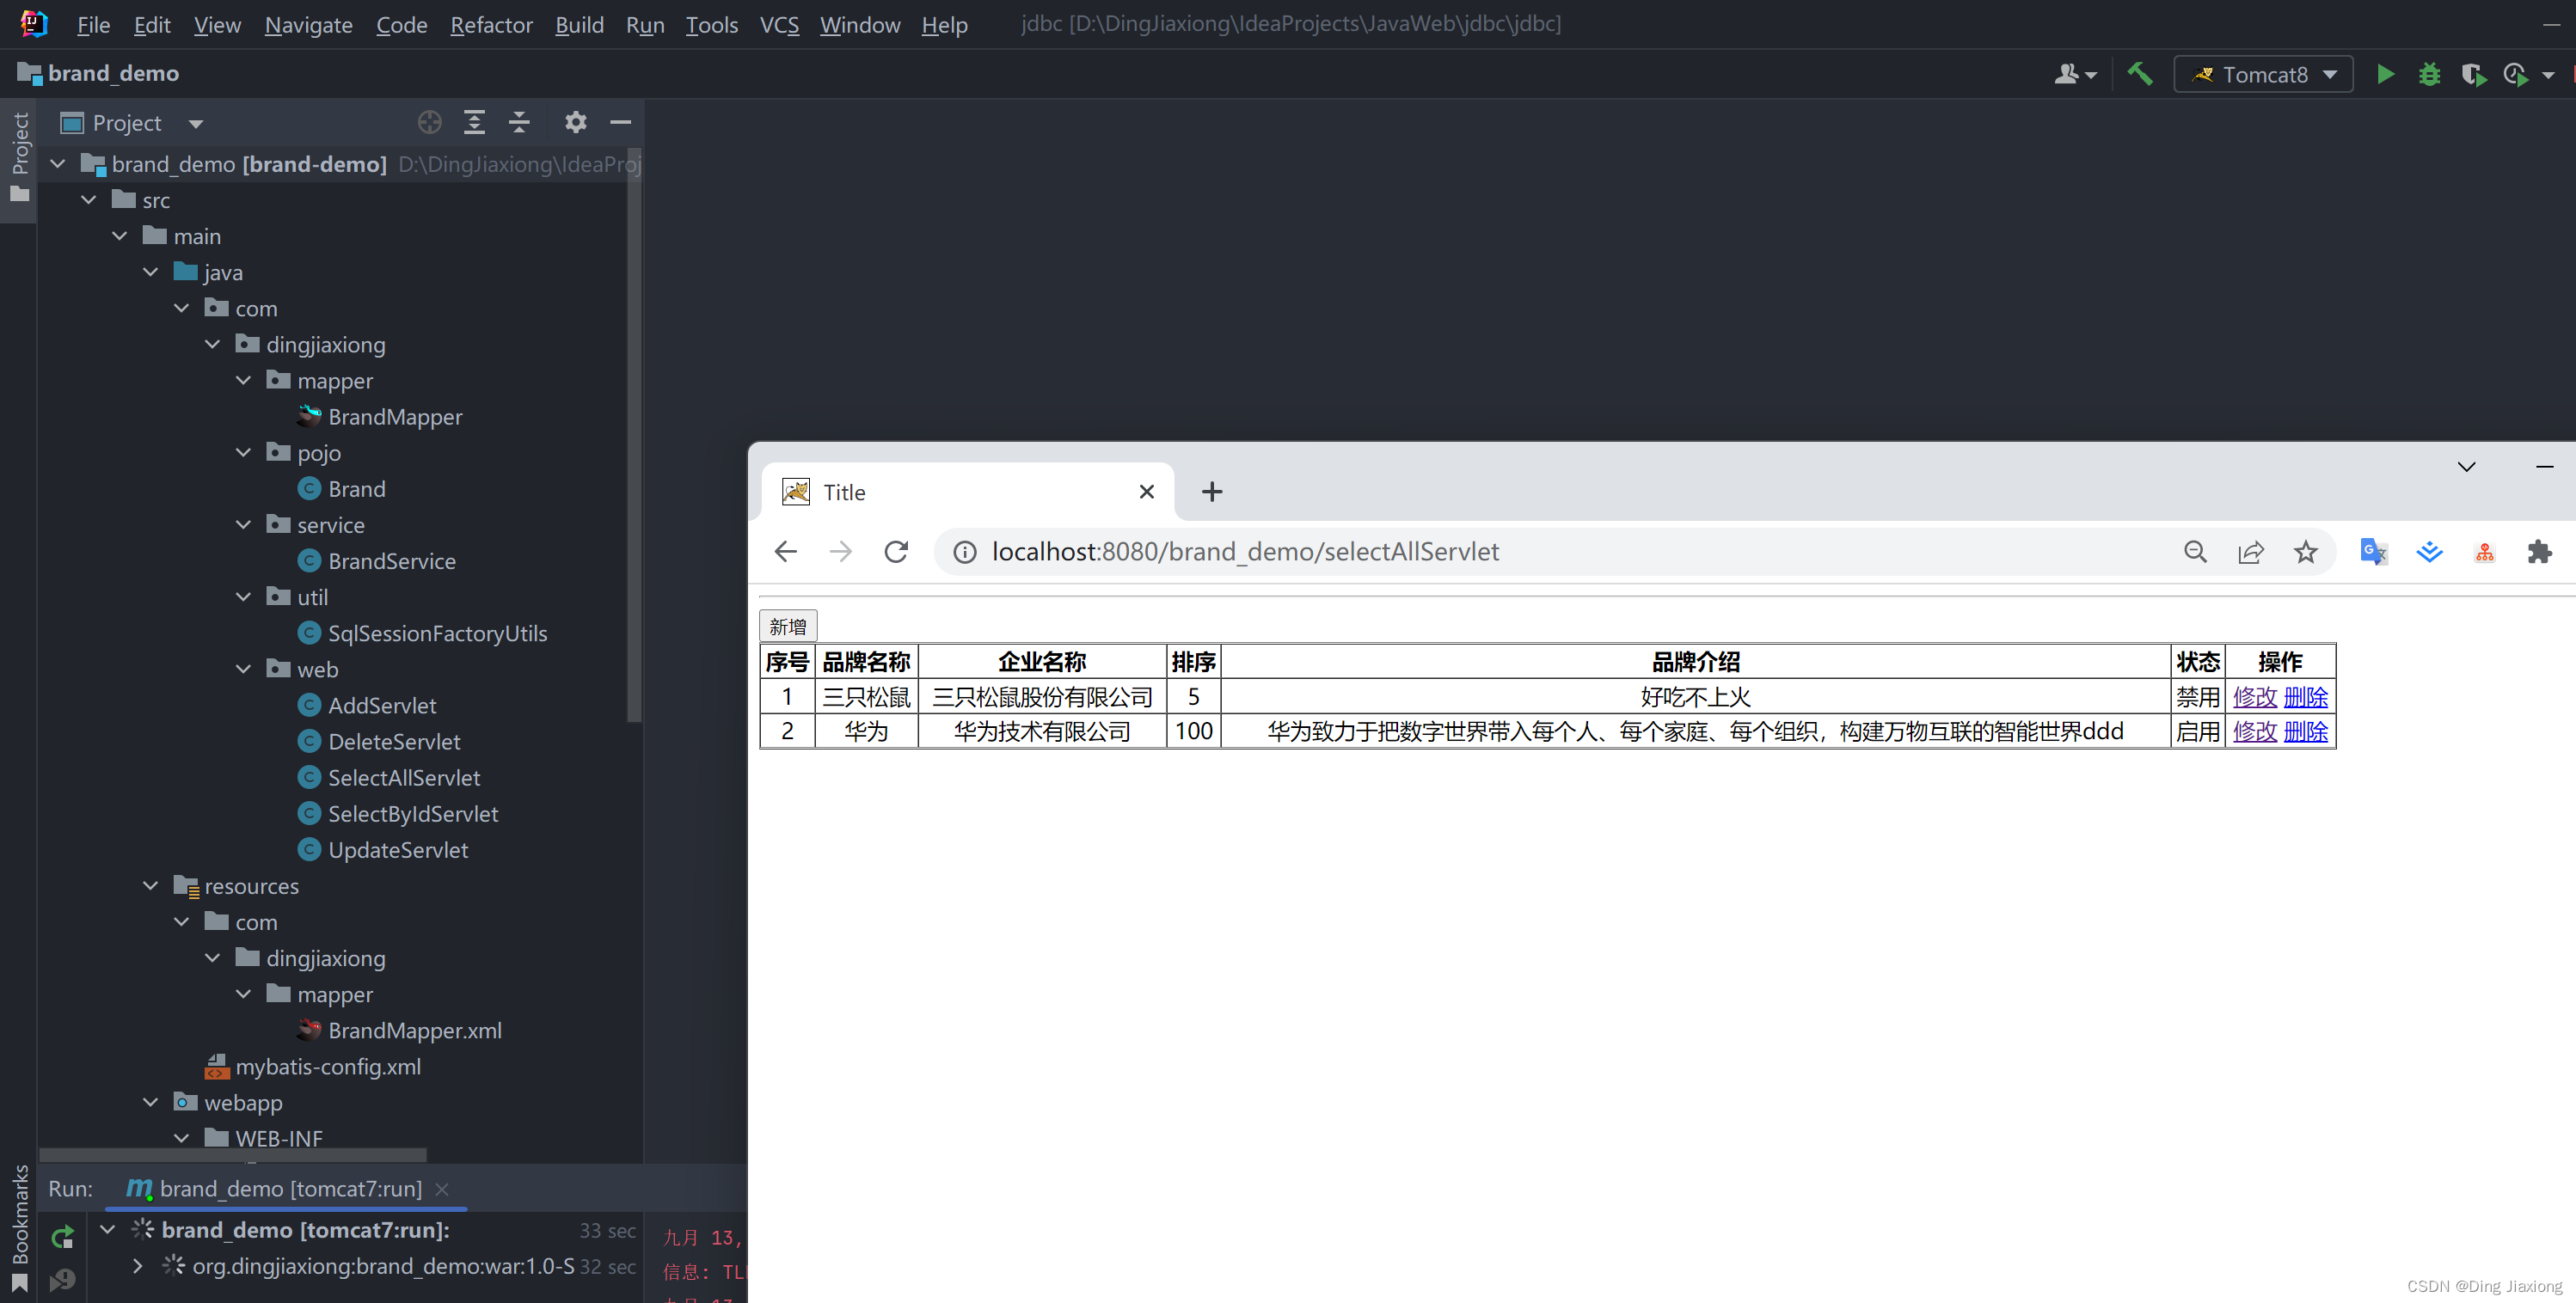Open SelectAllServlet class in tree
Screen dimensions: 2576x1303
tap(403, 777)
